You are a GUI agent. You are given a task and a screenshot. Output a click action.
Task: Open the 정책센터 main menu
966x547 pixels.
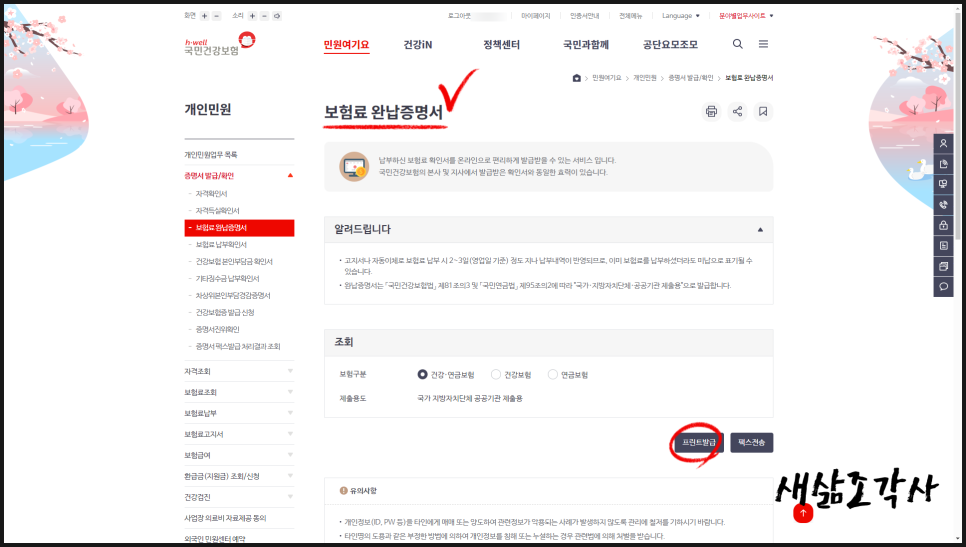coord(501,44)
